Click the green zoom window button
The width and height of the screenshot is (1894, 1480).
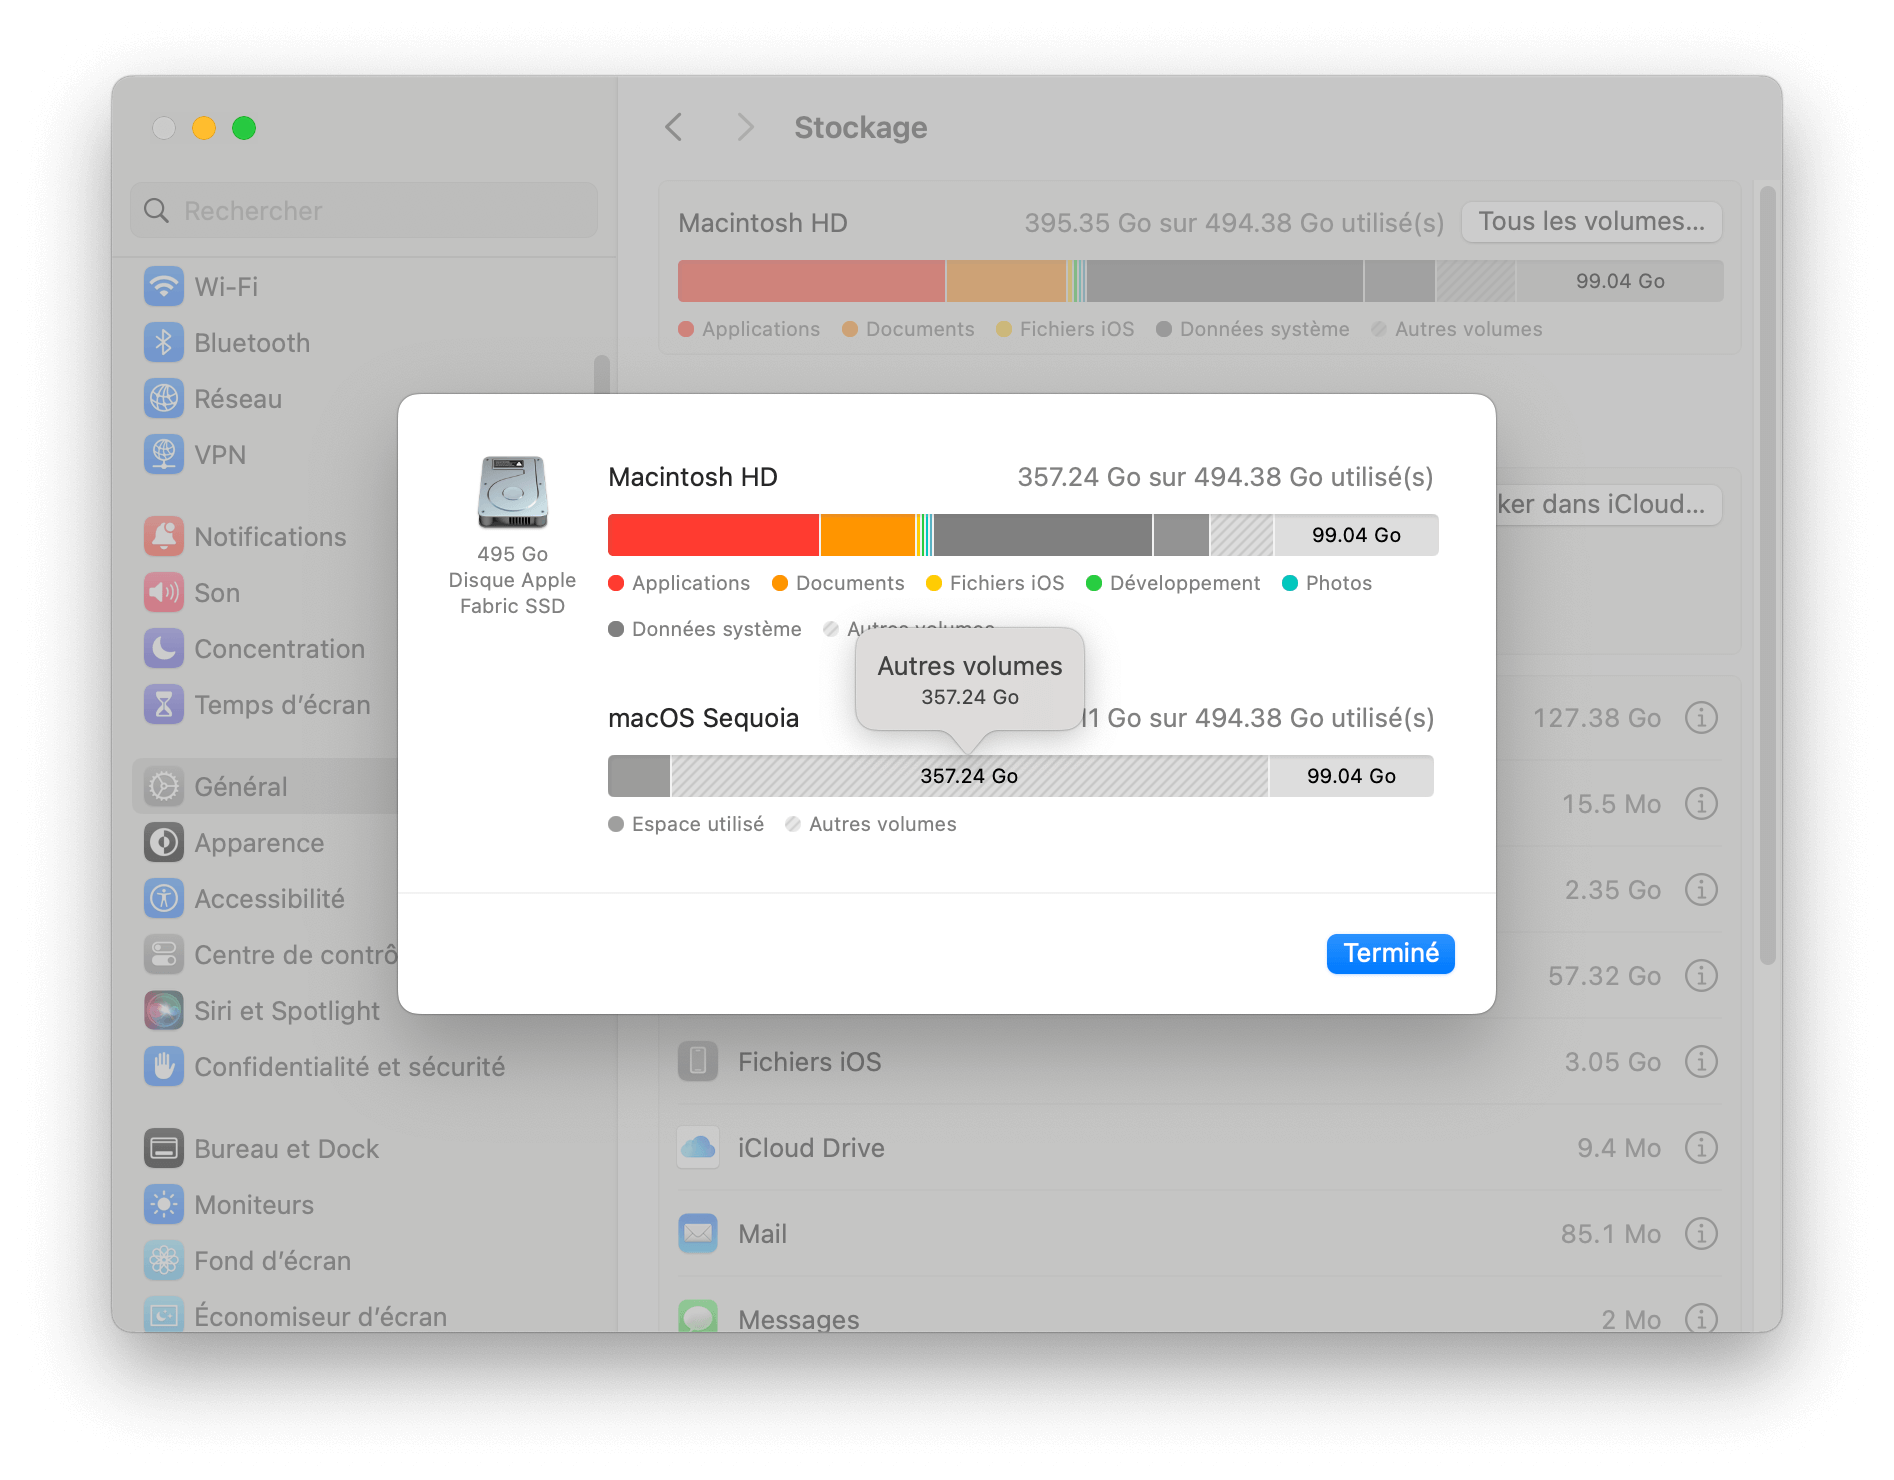pyautogui.click(x=244, y=128)
